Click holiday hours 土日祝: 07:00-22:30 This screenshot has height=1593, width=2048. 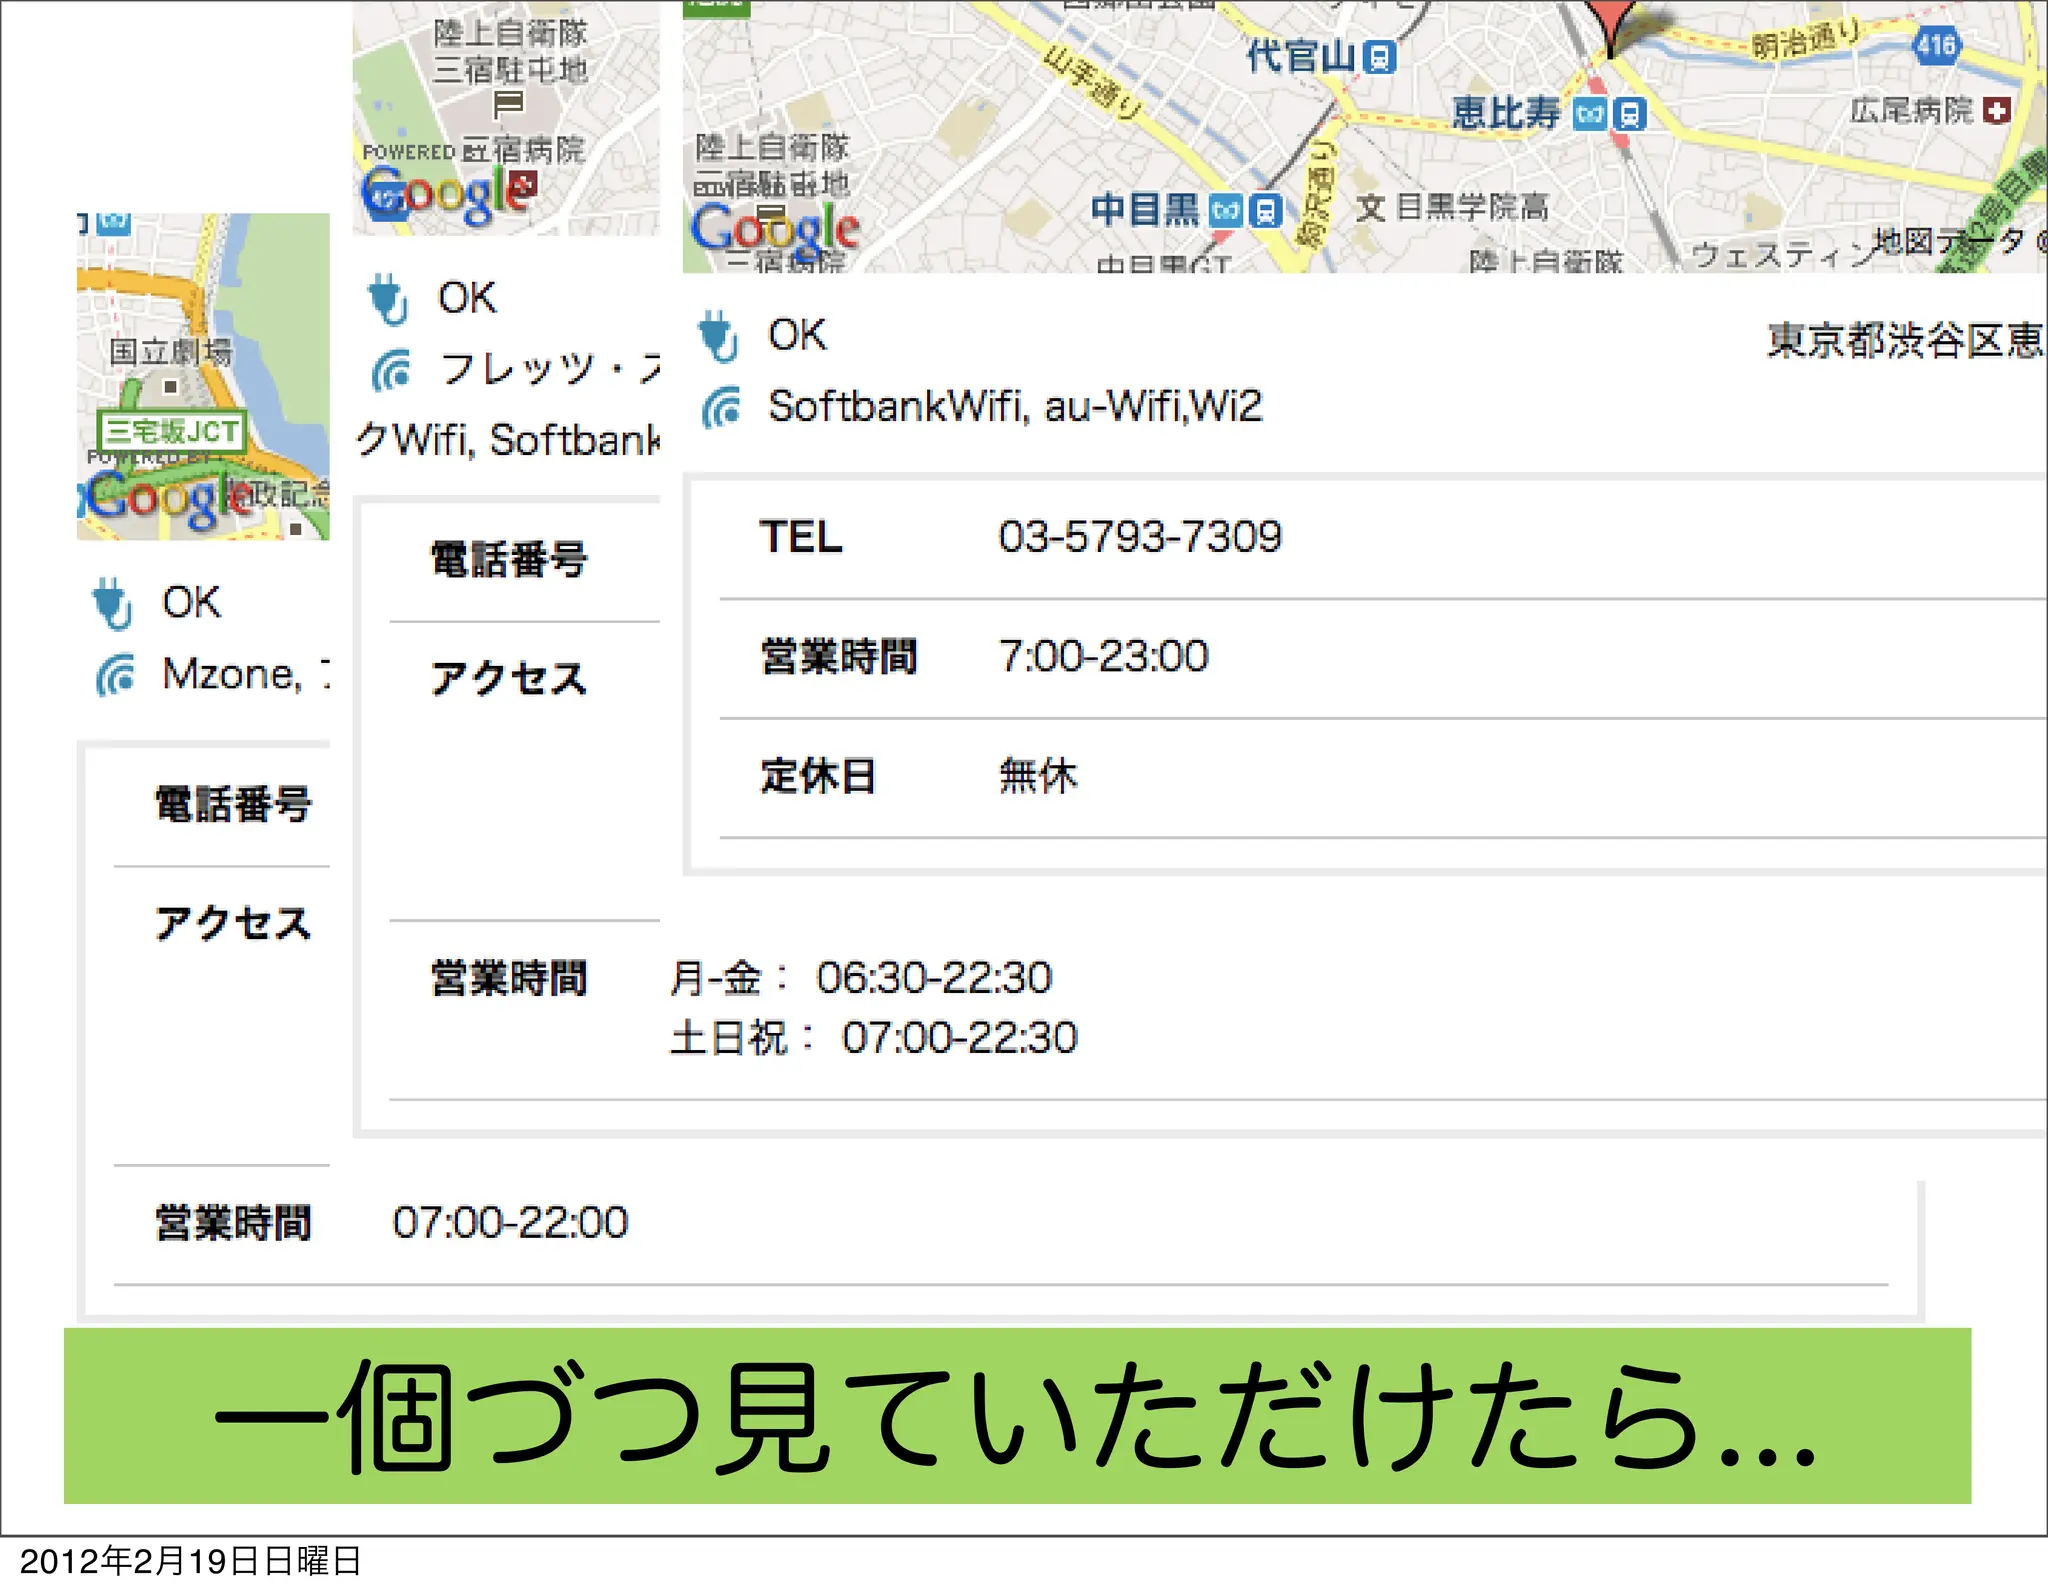tap(874, 1038)
